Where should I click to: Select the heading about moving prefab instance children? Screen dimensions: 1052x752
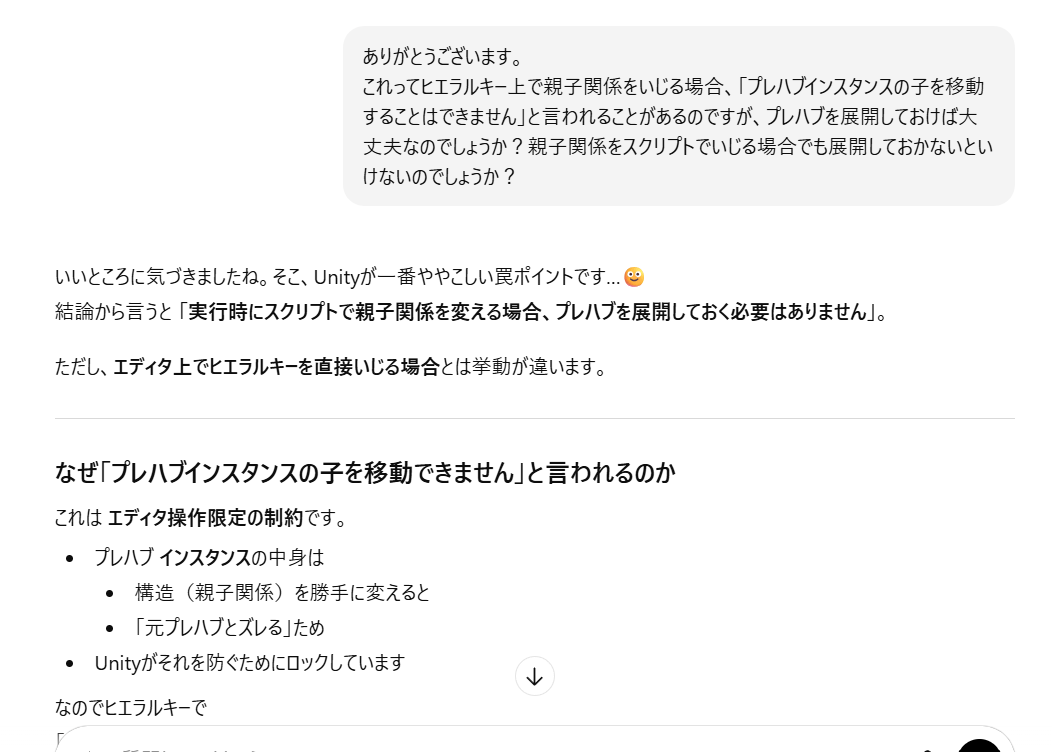(x=366, y=473)
